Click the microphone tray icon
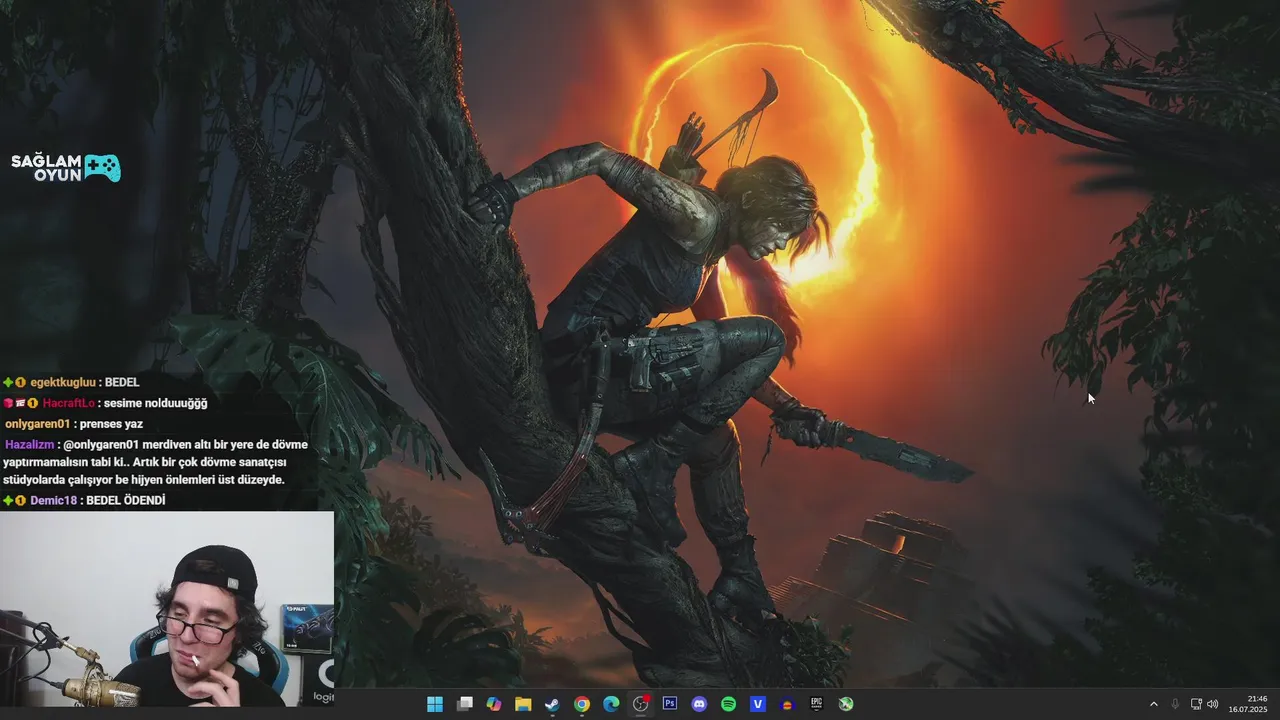1280x720 pixels. coord(1175,704)
